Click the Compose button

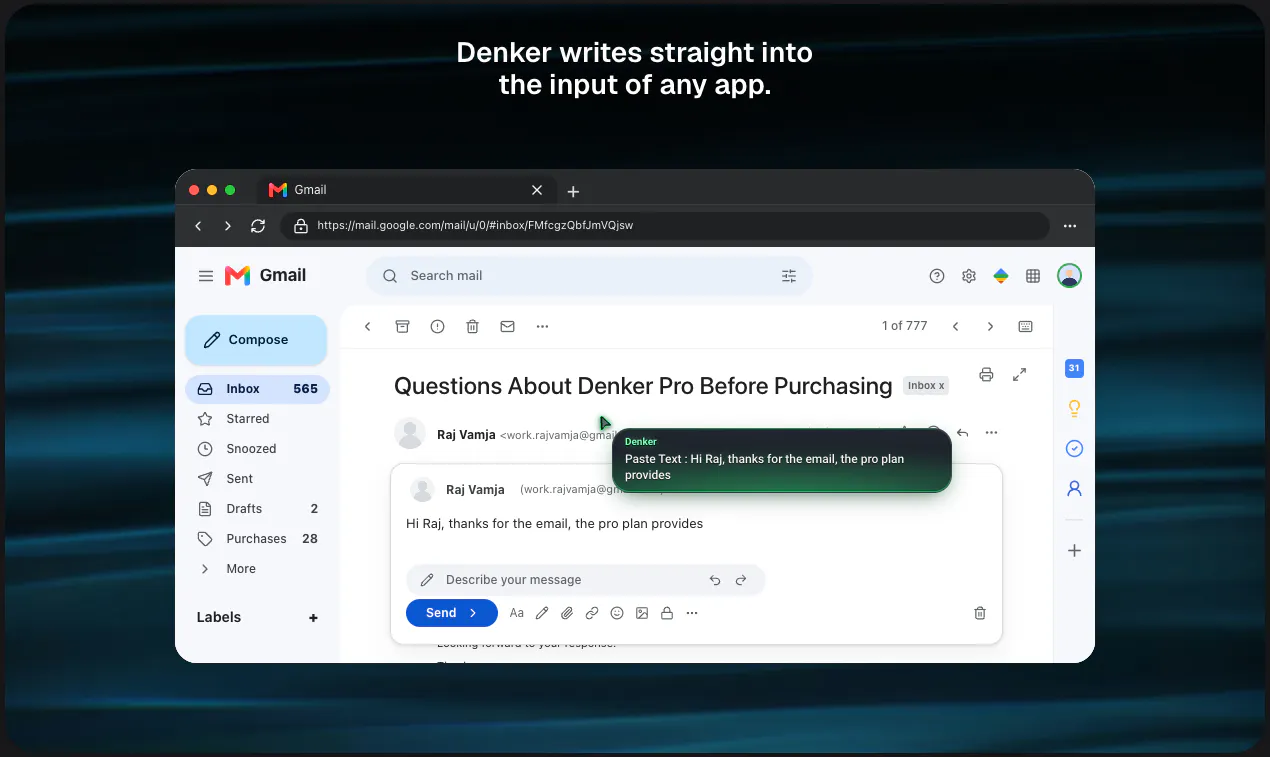pyautogui.click(x=256, y=340)
